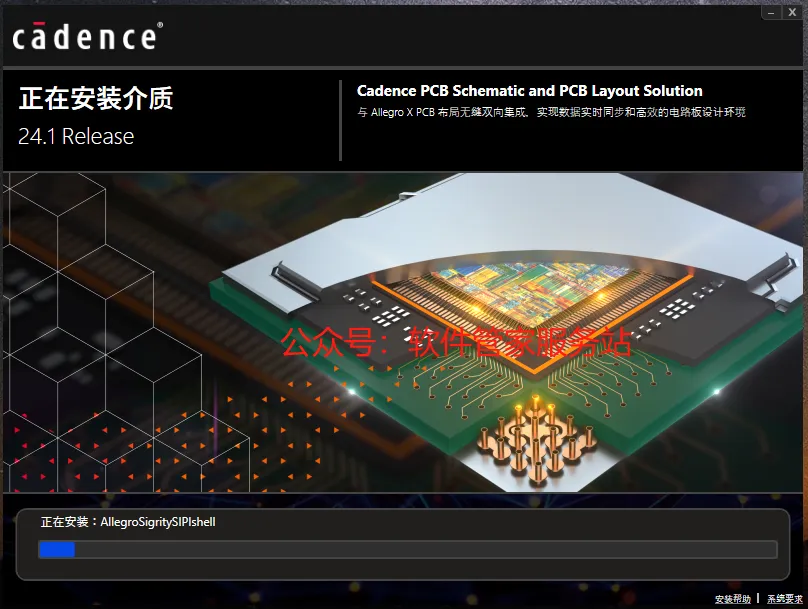808x609 pixels.
Task: Click the chip illustration banner image
Action: click(403, 332)
